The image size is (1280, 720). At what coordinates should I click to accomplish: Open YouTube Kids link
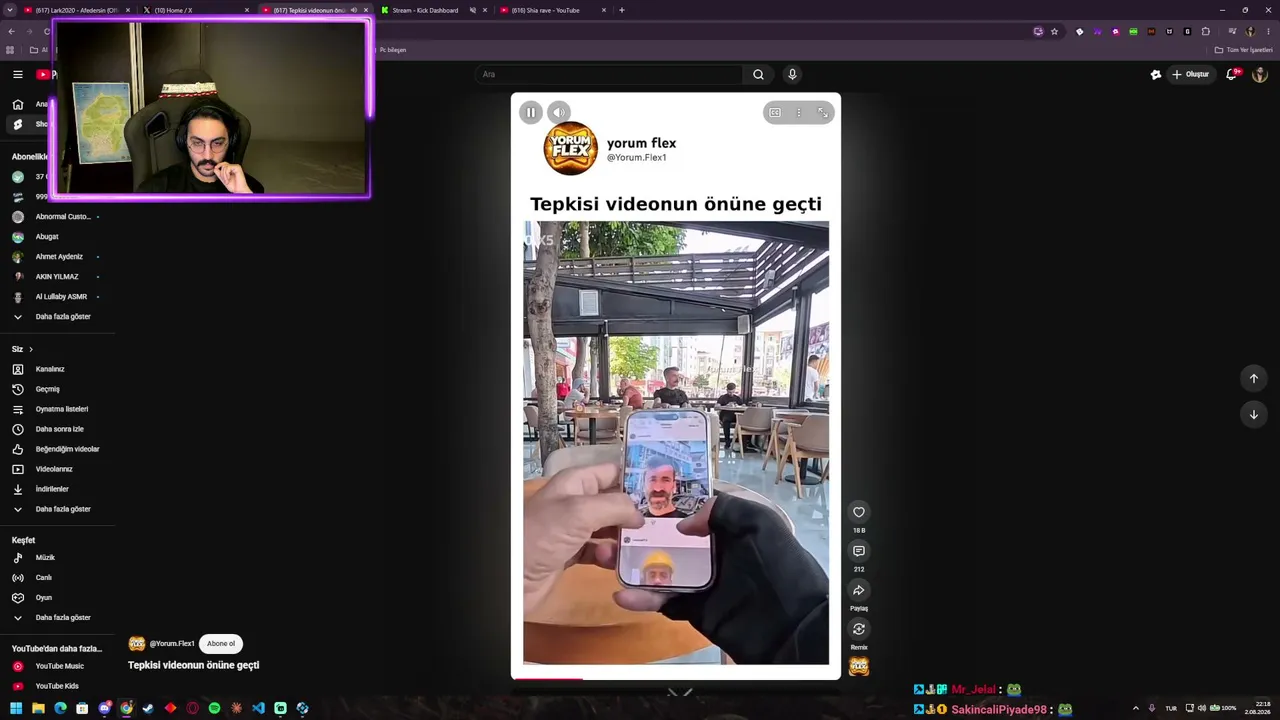click(x=57, y=686)
